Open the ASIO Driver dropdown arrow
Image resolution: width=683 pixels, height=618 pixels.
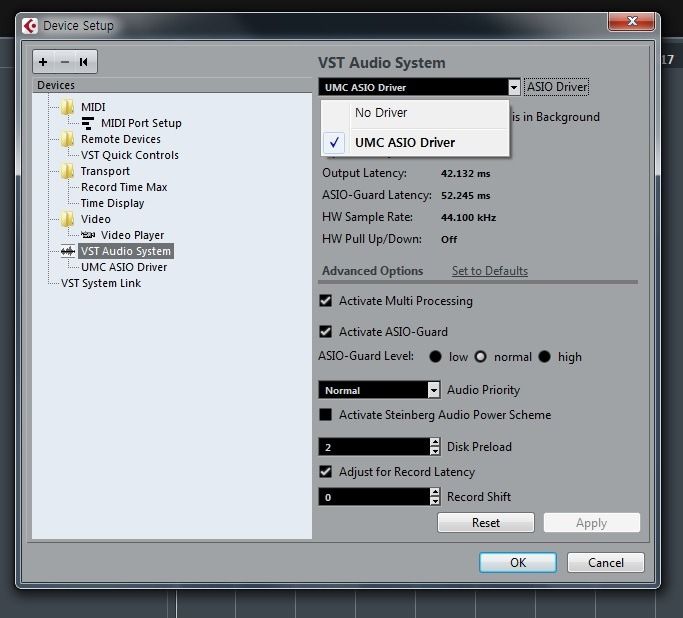pos(514,87)
